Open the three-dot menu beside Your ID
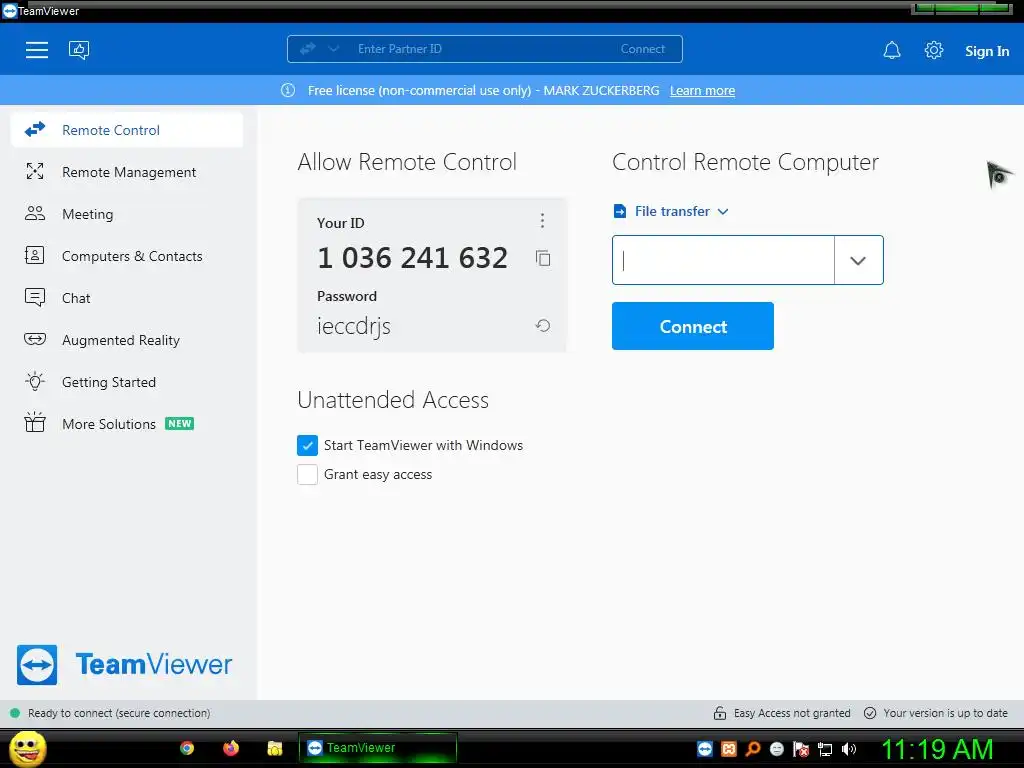 point(542,220)
